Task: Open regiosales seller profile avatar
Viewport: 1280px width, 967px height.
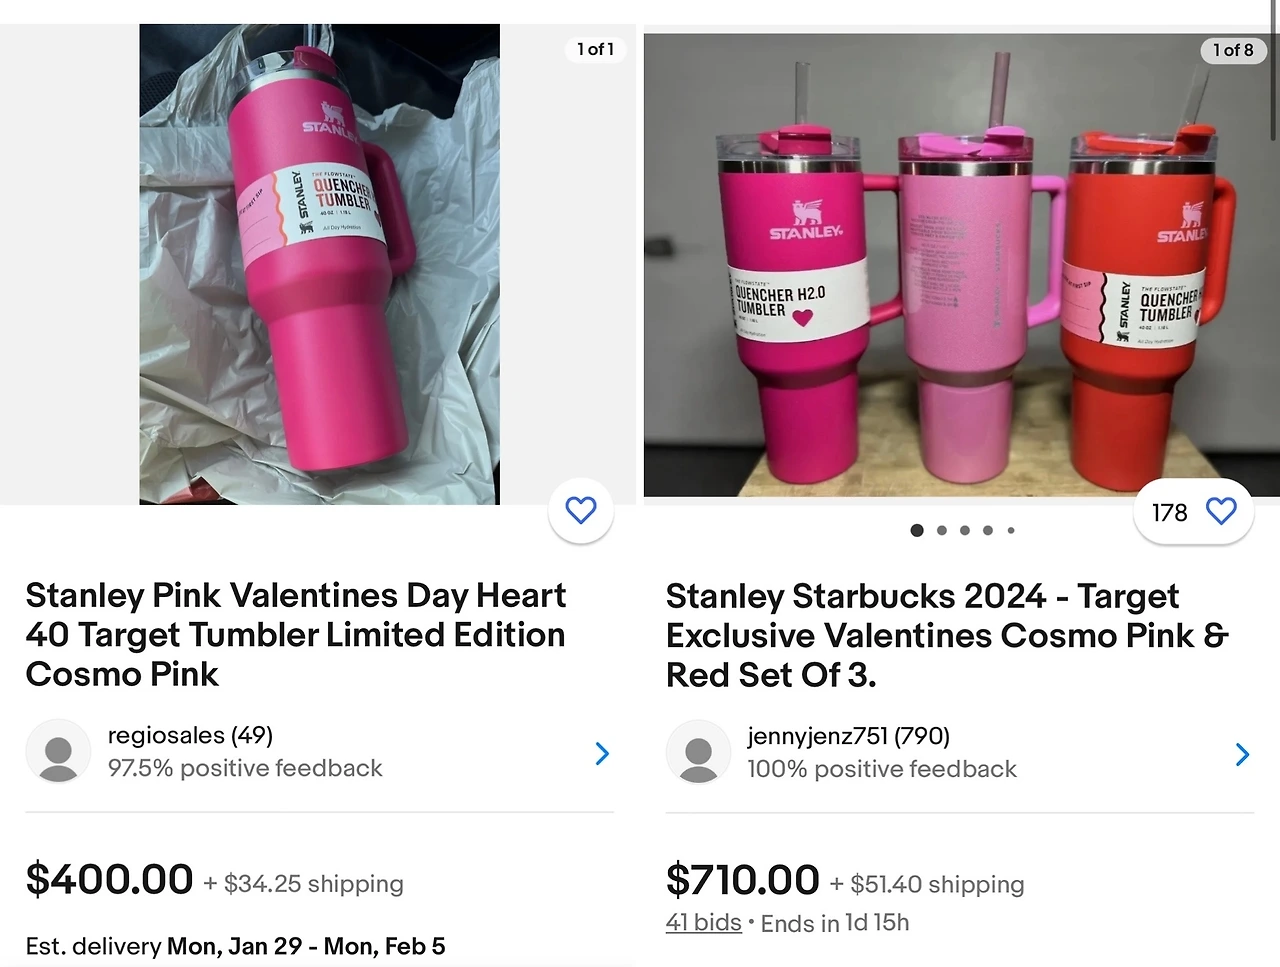Action: click(x=58, y=751)
